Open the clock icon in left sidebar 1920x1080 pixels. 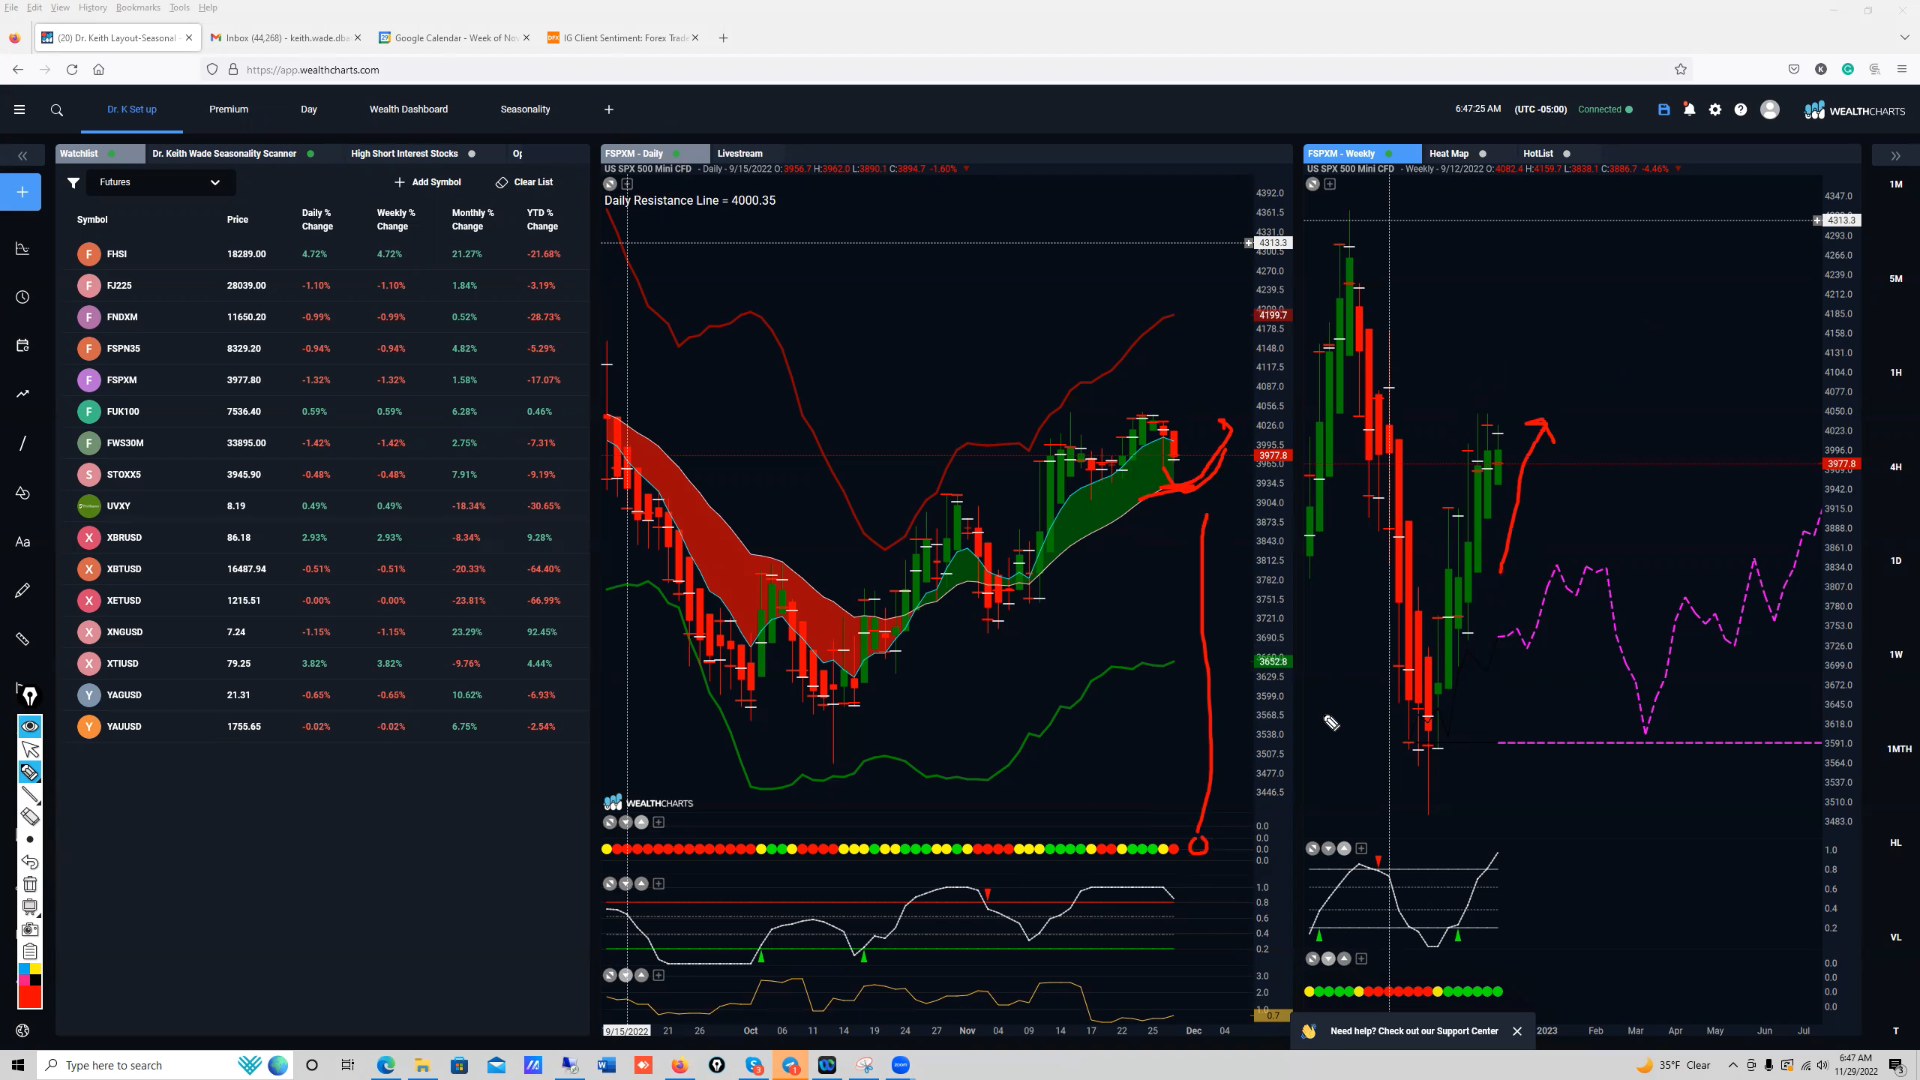23,297
